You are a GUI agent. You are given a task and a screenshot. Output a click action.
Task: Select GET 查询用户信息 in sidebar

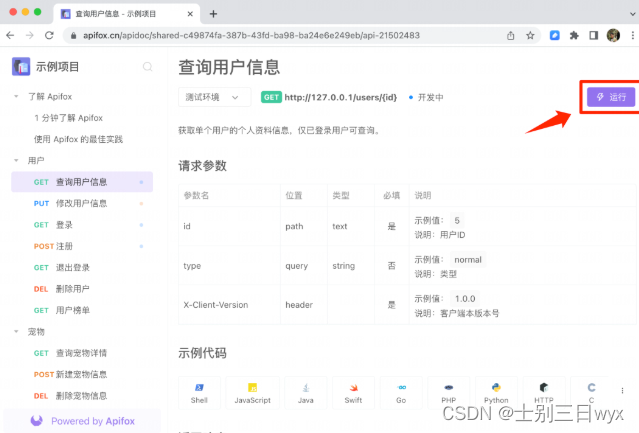pyautogui.click(x=82, y=182)
